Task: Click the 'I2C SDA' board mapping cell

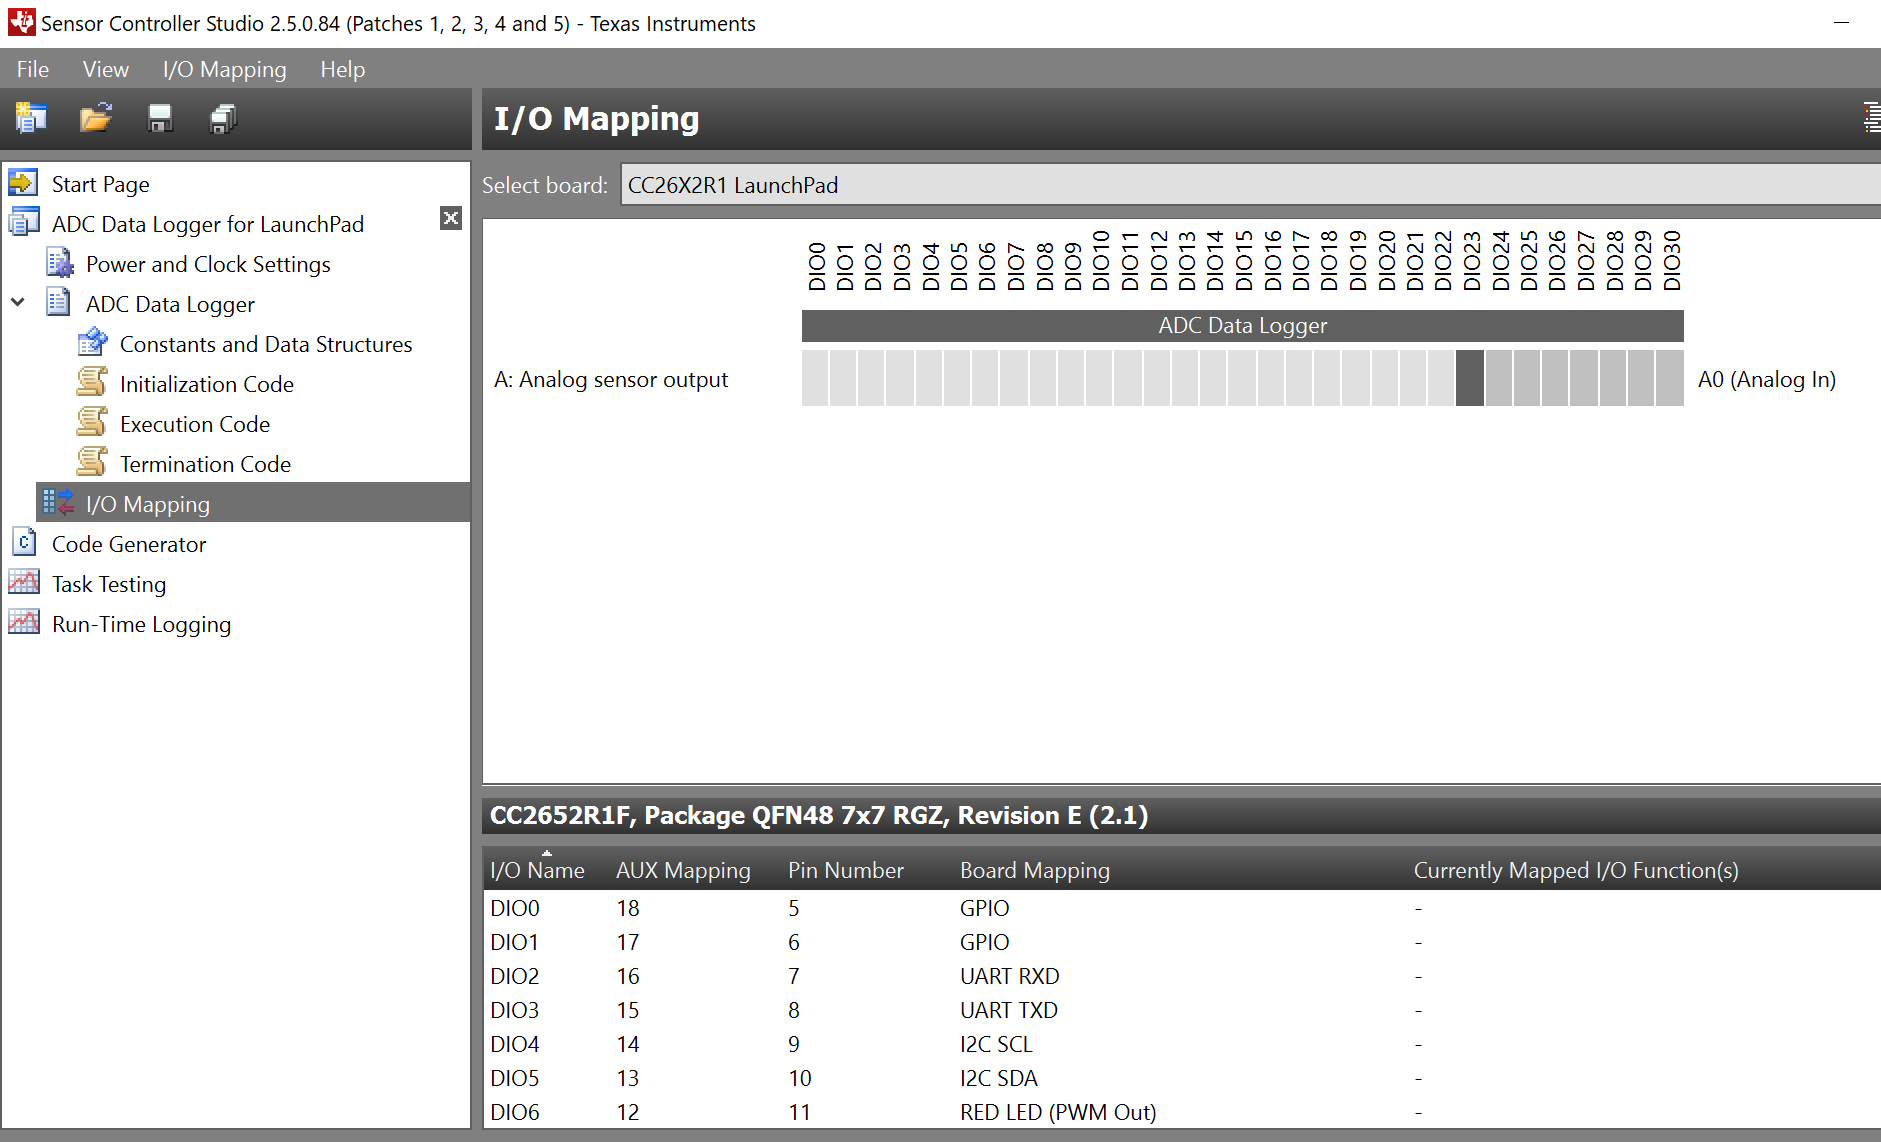Action: click(x=999, y=1078)
